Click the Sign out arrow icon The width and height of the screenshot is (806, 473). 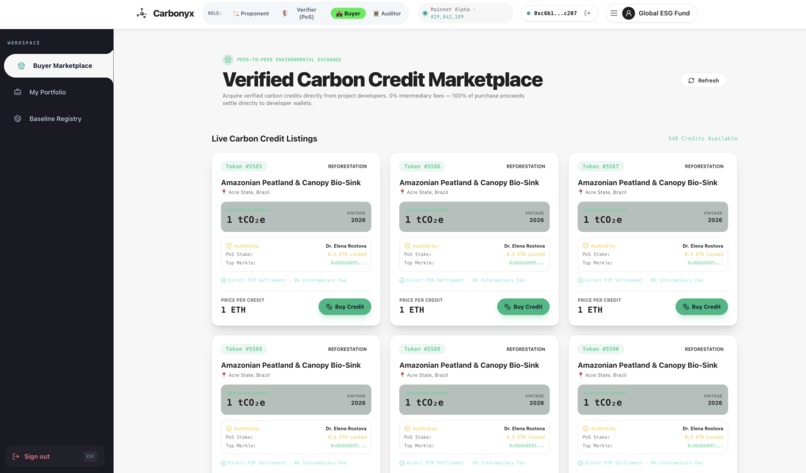pos(15,457)
